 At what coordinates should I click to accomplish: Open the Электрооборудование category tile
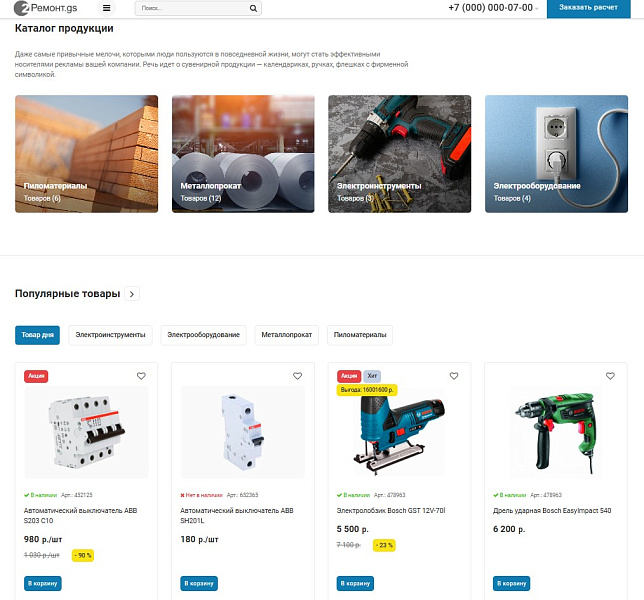[556, 153]
